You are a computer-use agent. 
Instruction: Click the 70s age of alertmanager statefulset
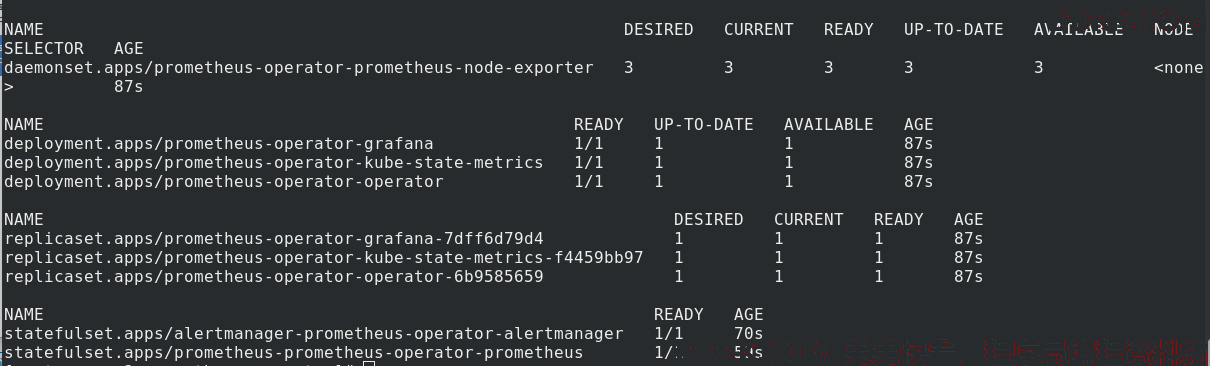[749, 334]
